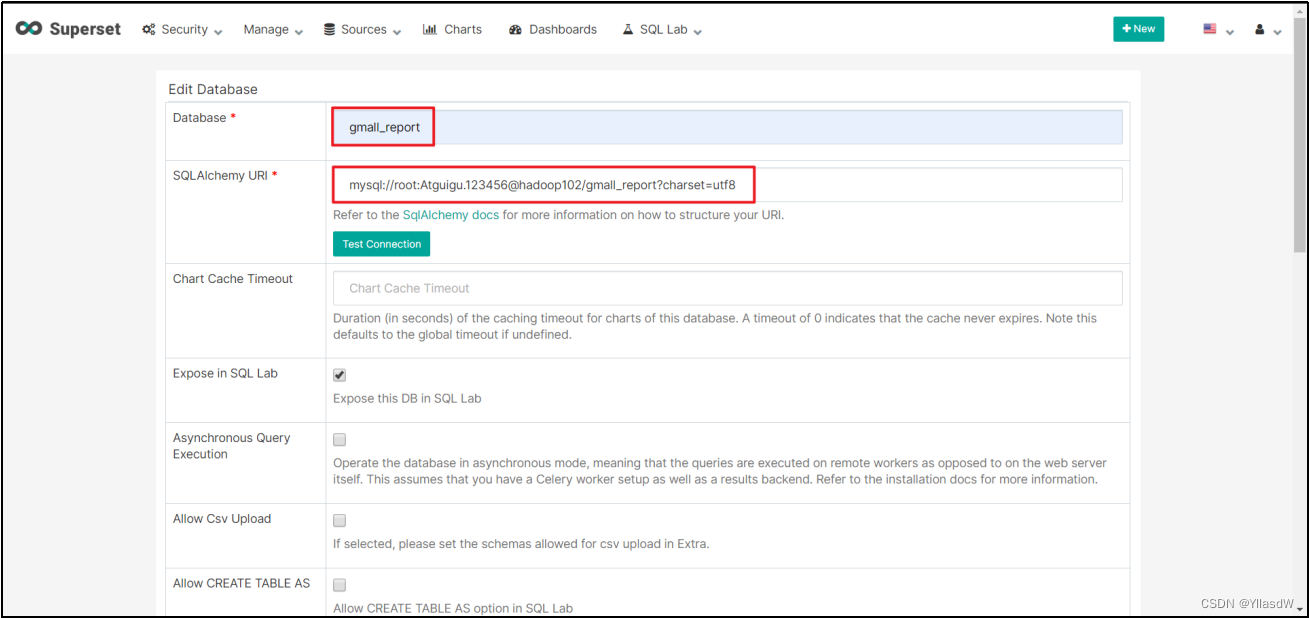This screenshot has width=1309, height=618.
Task: Click the Dashboards gauge icon
Action: (x=516, y=30)
